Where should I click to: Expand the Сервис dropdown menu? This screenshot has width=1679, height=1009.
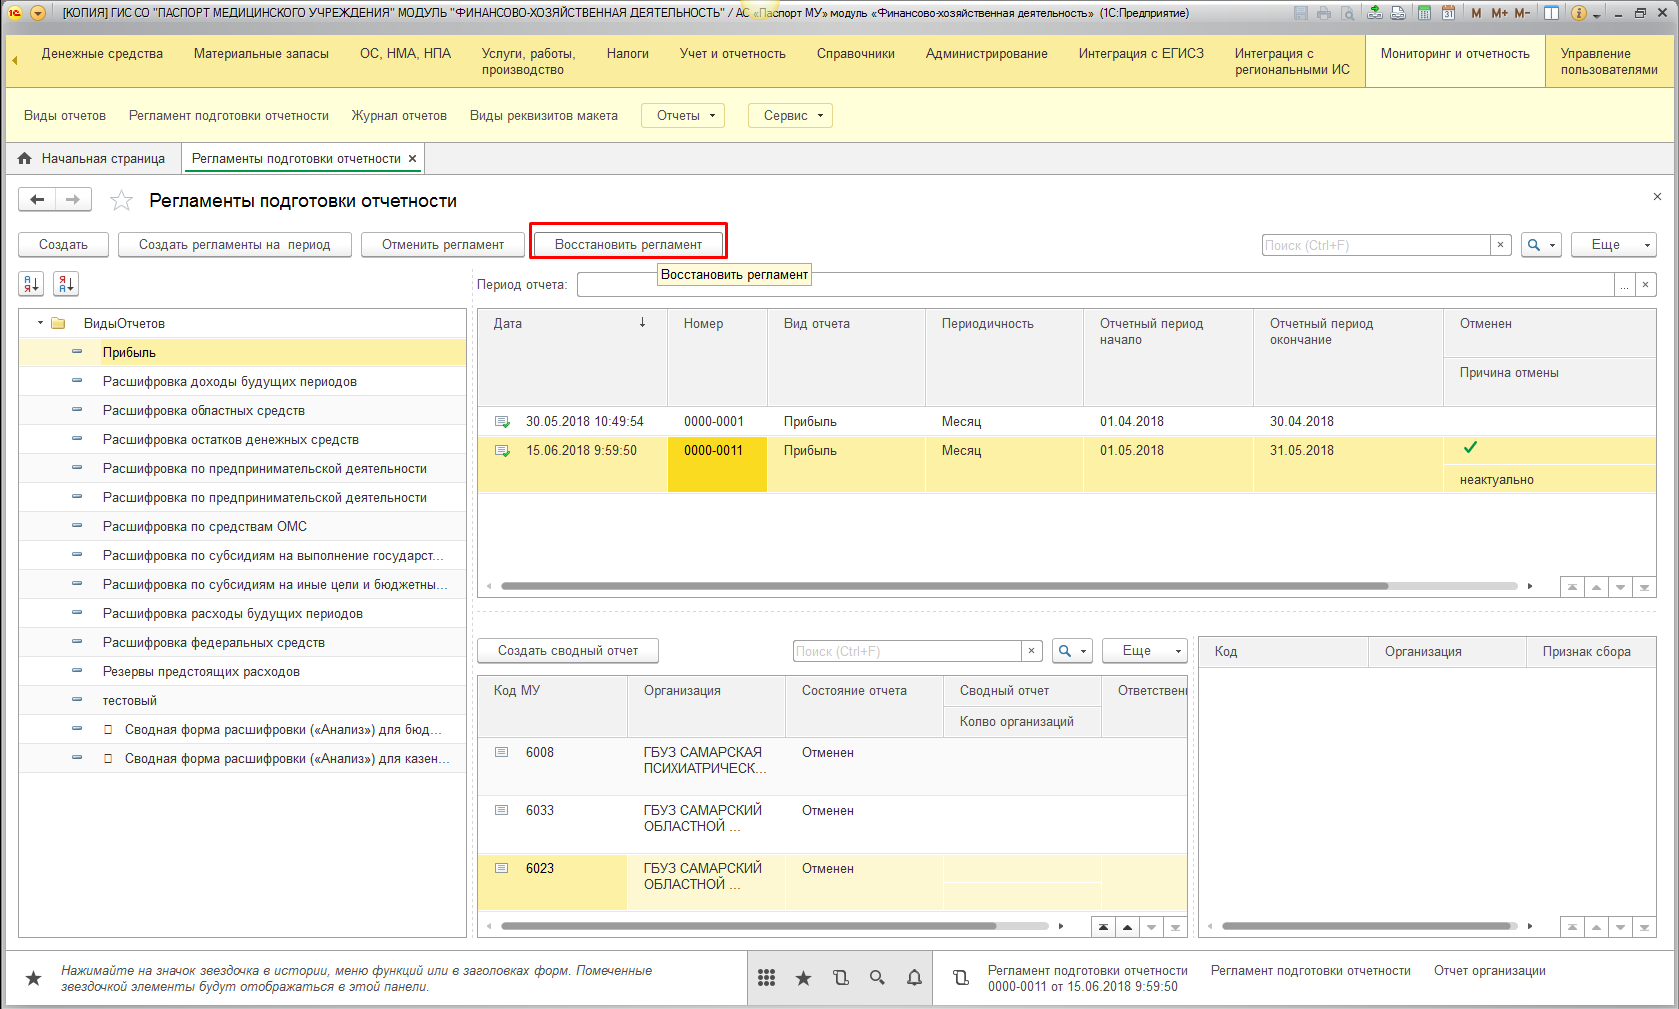pyautogui.click(x=791, y=116)
